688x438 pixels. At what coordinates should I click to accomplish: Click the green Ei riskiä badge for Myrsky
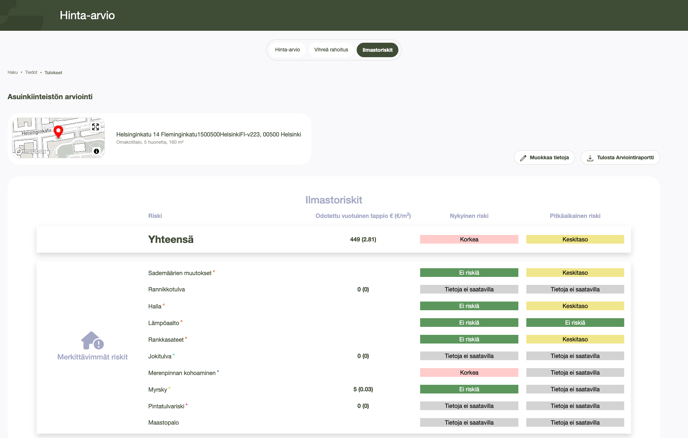point(468,389)
